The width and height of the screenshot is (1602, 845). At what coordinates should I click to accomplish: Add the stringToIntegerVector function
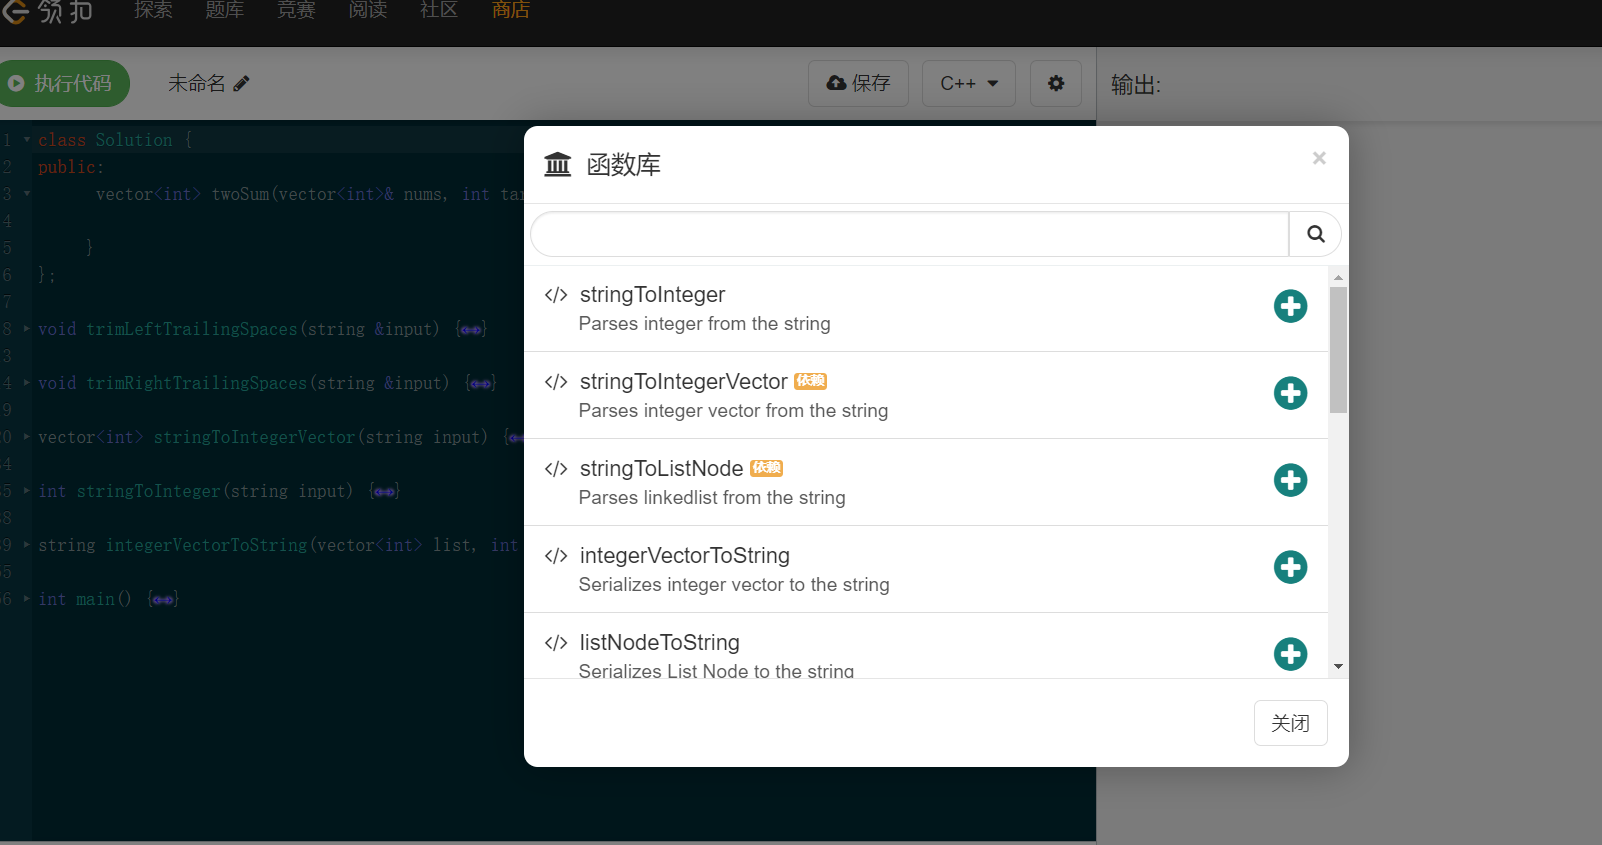(x=1290, y=393)
